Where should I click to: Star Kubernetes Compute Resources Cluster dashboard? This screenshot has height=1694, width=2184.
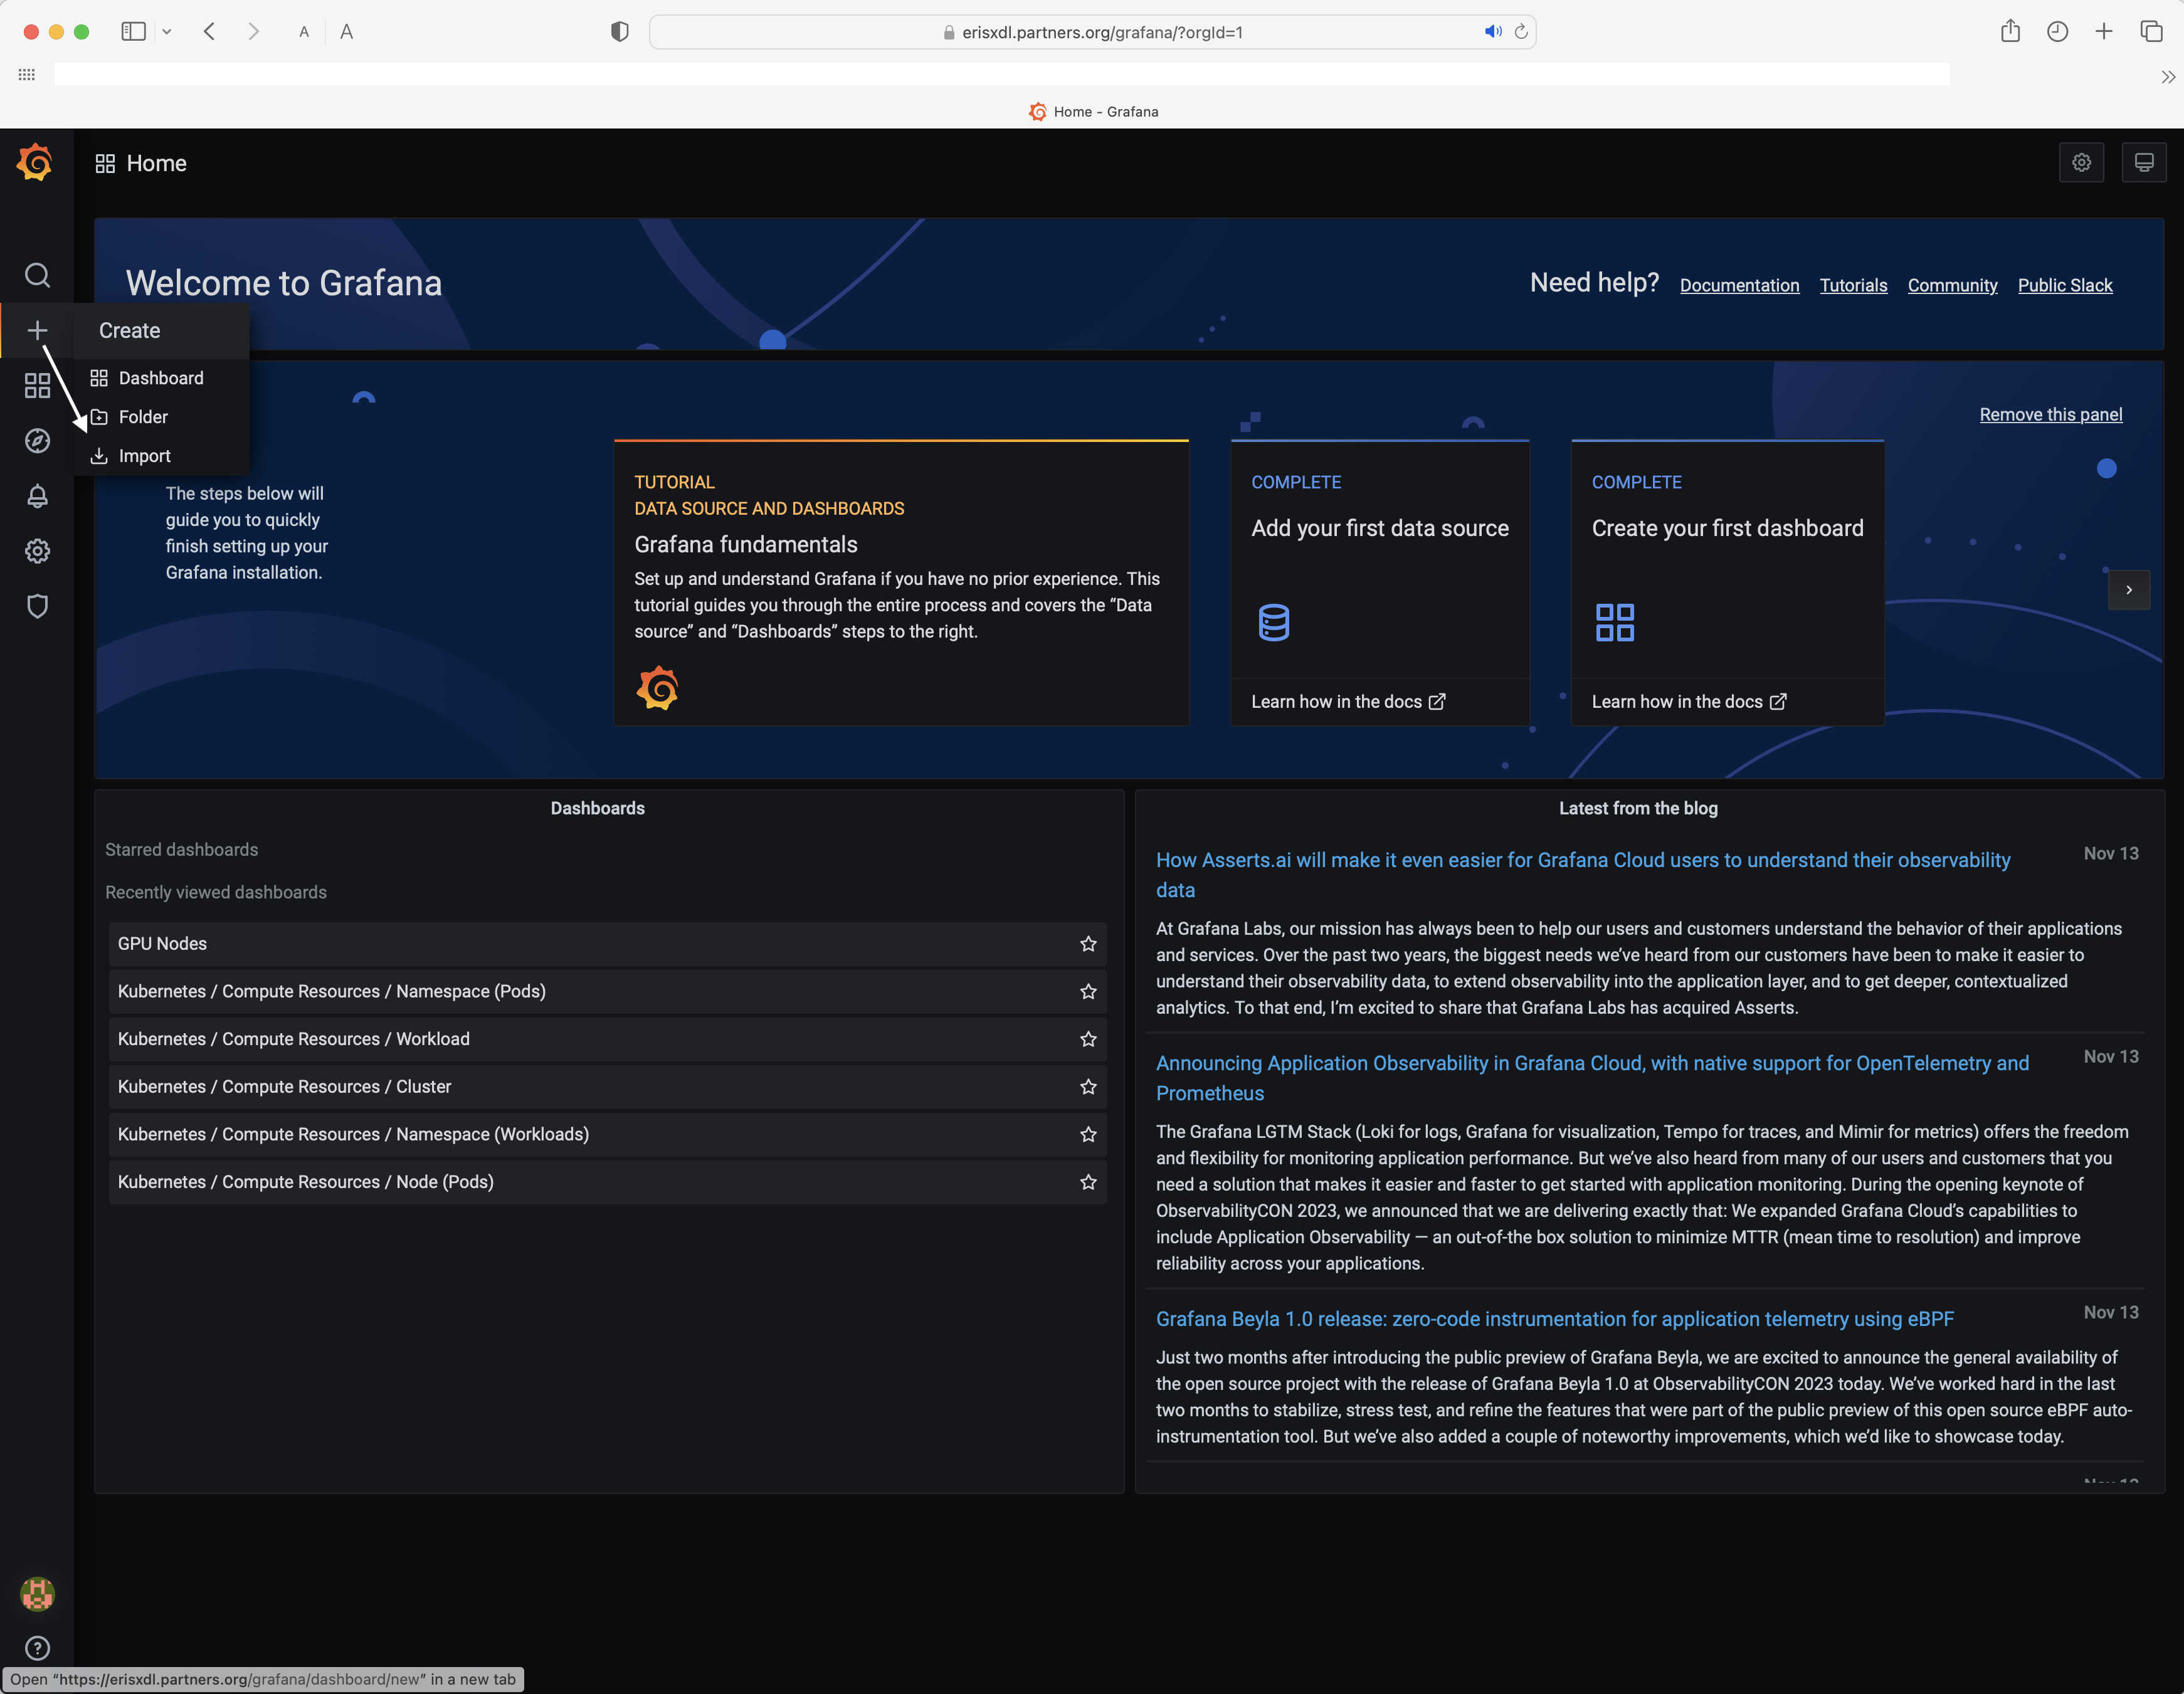[x=1088, y=1087]
